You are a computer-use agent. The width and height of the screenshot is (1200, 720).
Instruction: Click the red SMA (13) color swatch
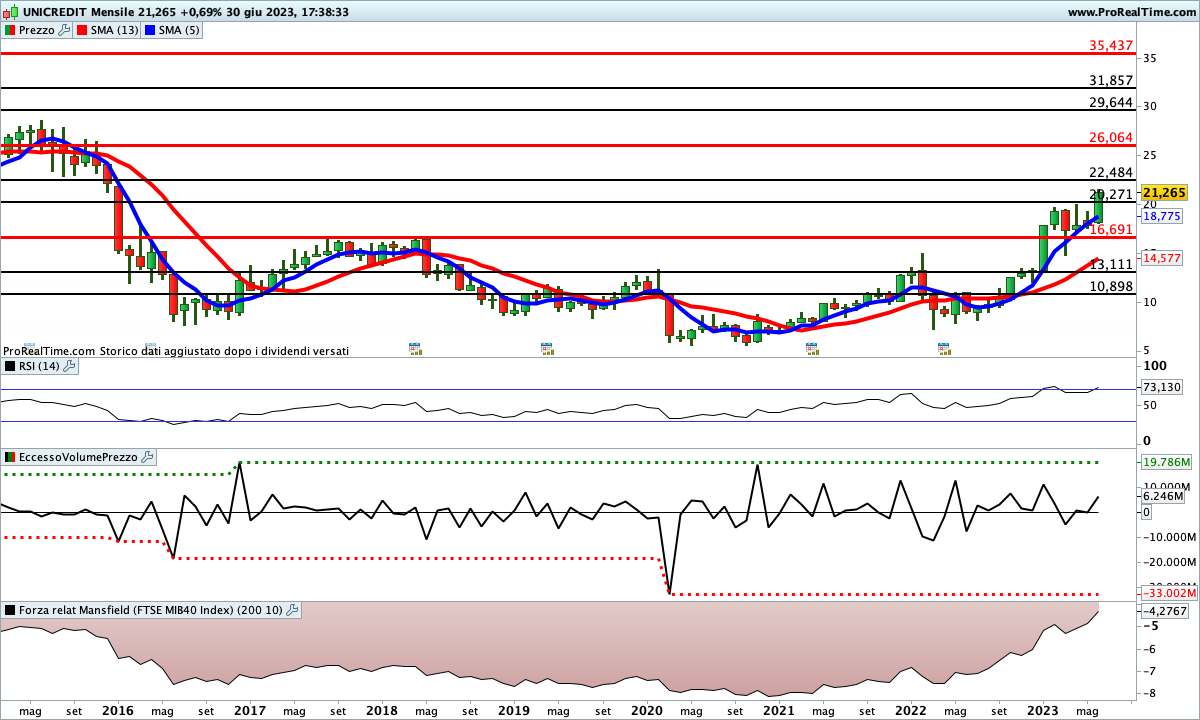[x=82, y=30]
